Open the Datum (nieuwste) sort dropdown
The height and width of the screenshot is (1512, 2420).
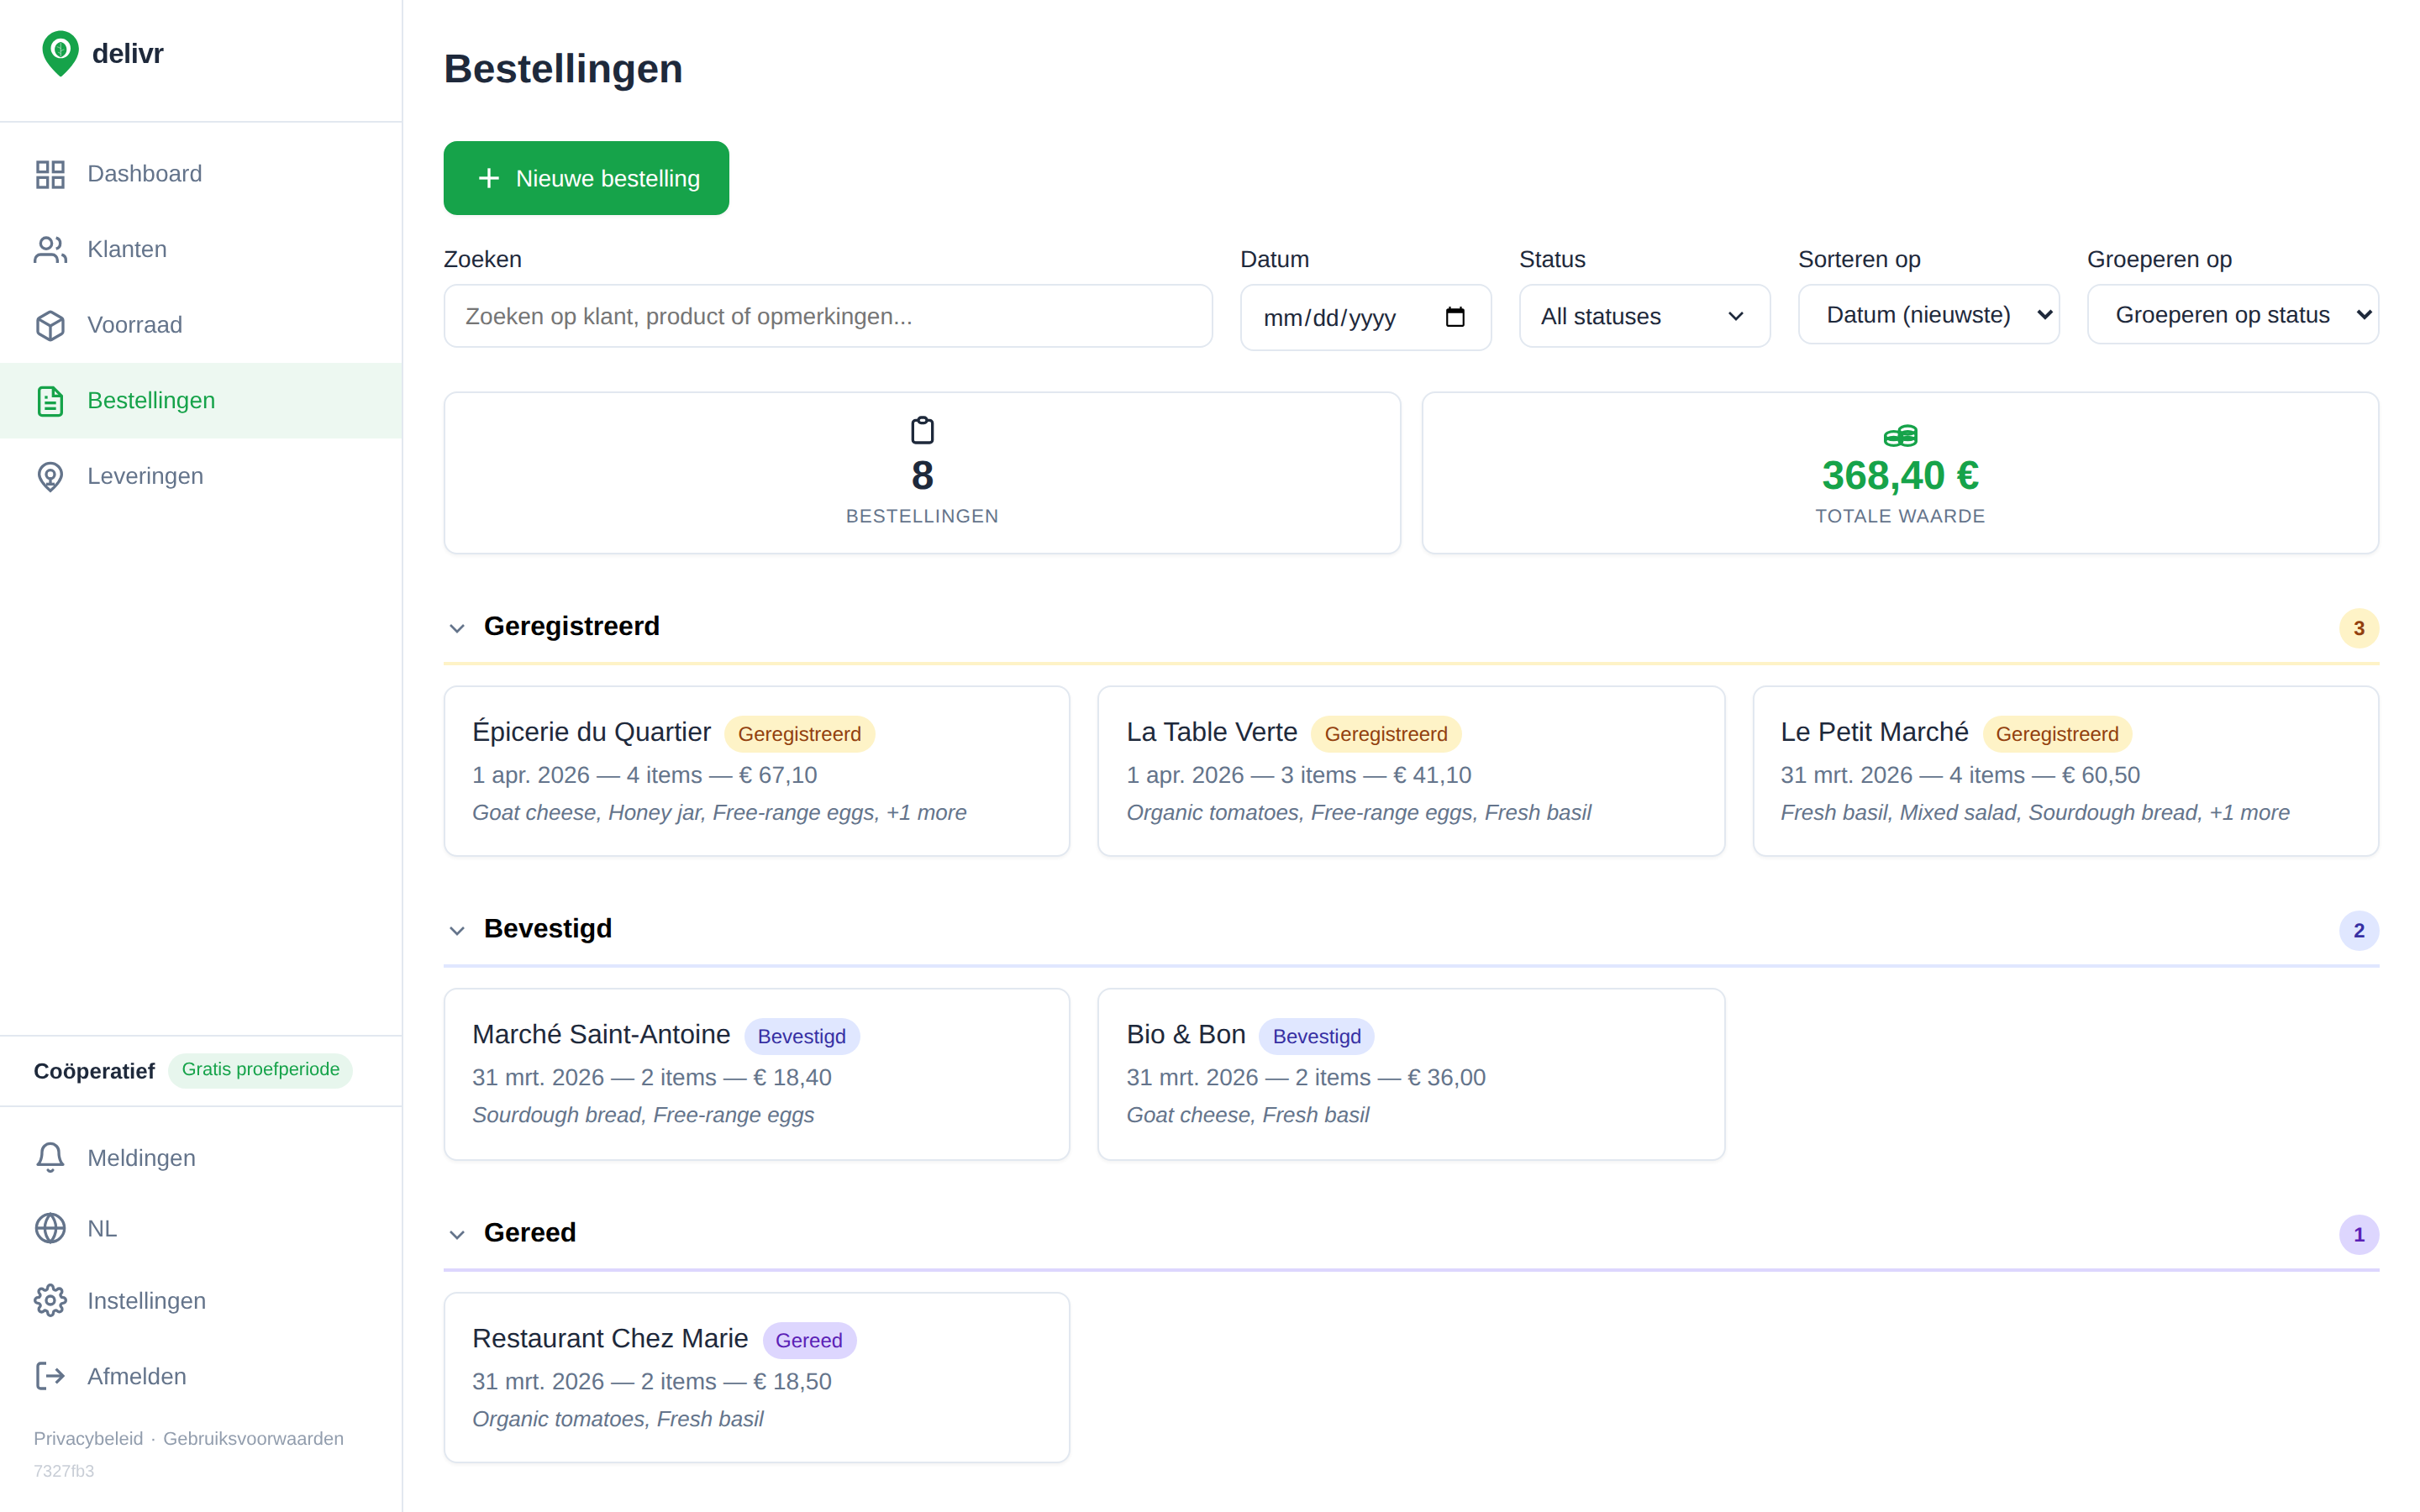pyautogui.click(x=1928, y=315)
